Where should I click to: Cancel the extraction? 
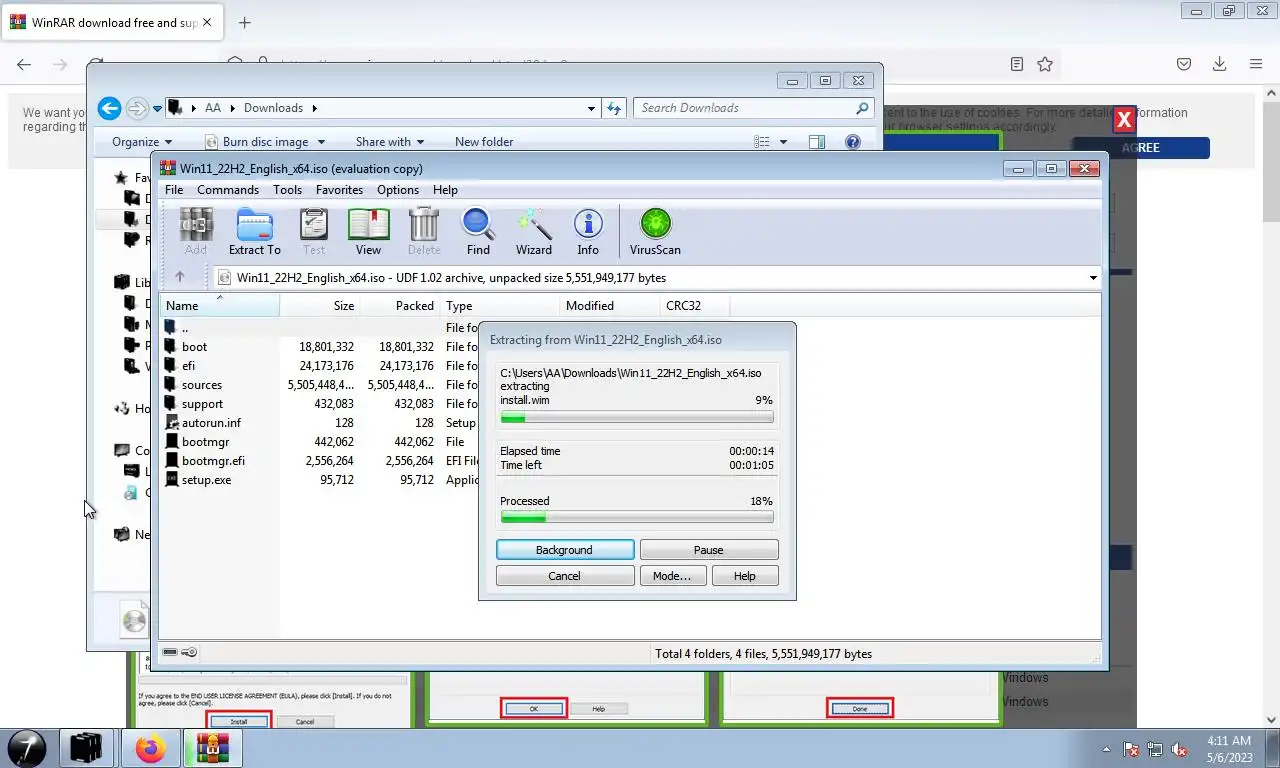(x=565, y=576)
